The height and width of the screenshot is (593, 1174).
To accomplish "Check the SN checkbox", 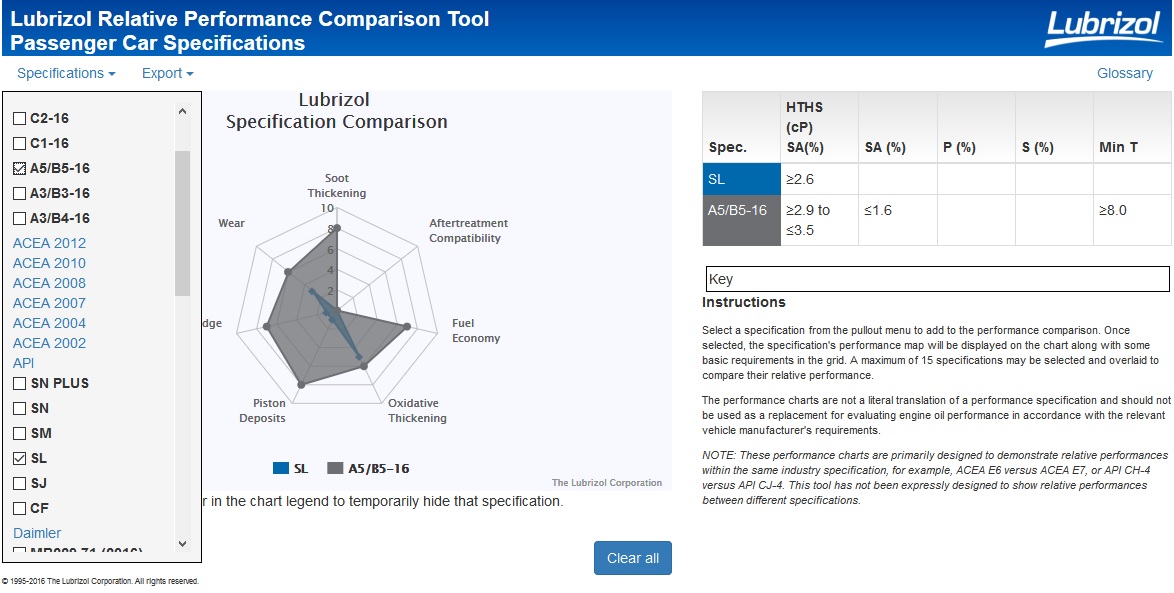I will pyautogui.click(x=19, y=409).
